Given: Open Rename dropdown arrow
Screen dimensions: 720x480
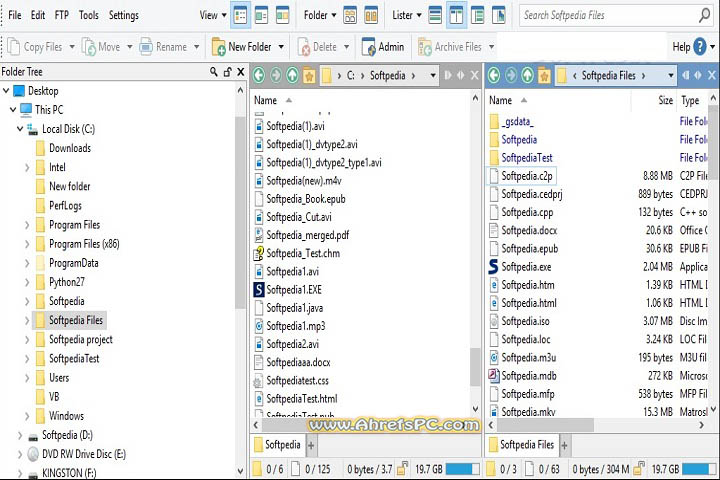Looking at the screenshot, I should click(197, 47).
